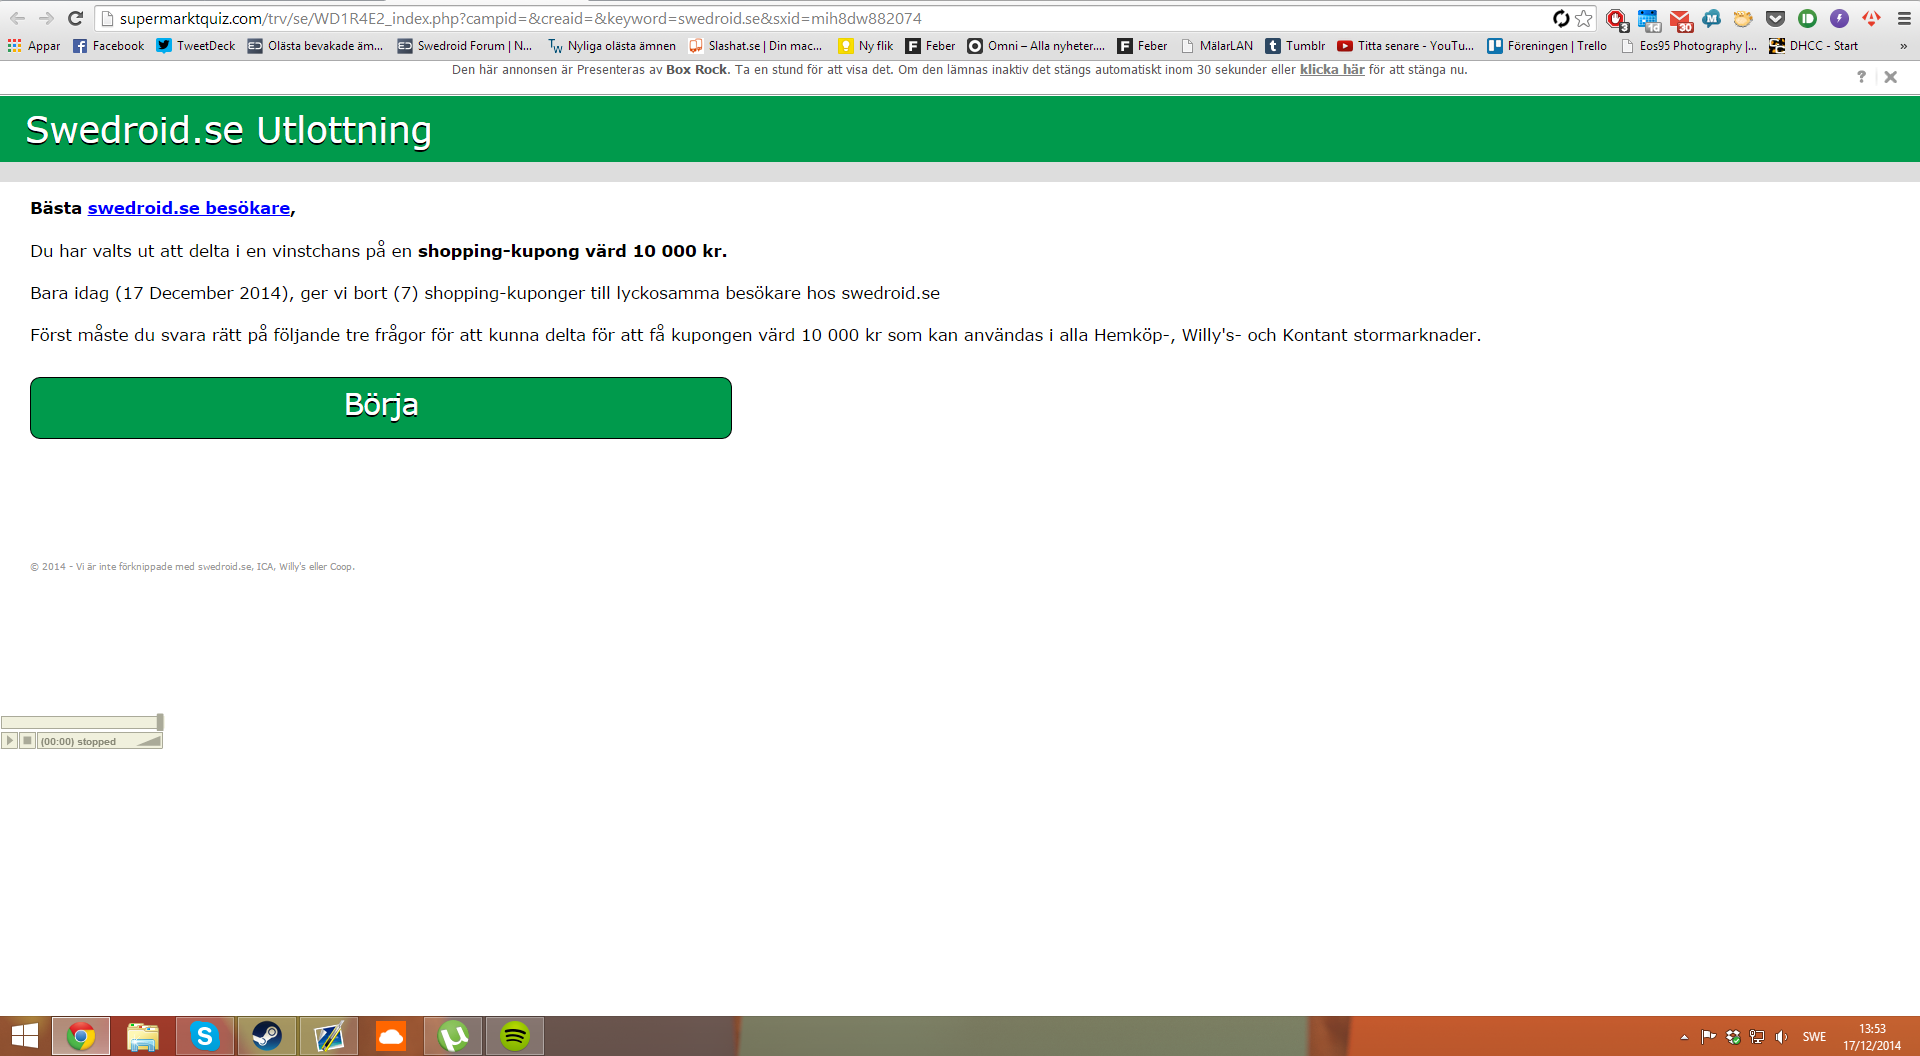1920x1056 pixels.
Task: Open the network tray icon
Action: coord(1757,1037)
